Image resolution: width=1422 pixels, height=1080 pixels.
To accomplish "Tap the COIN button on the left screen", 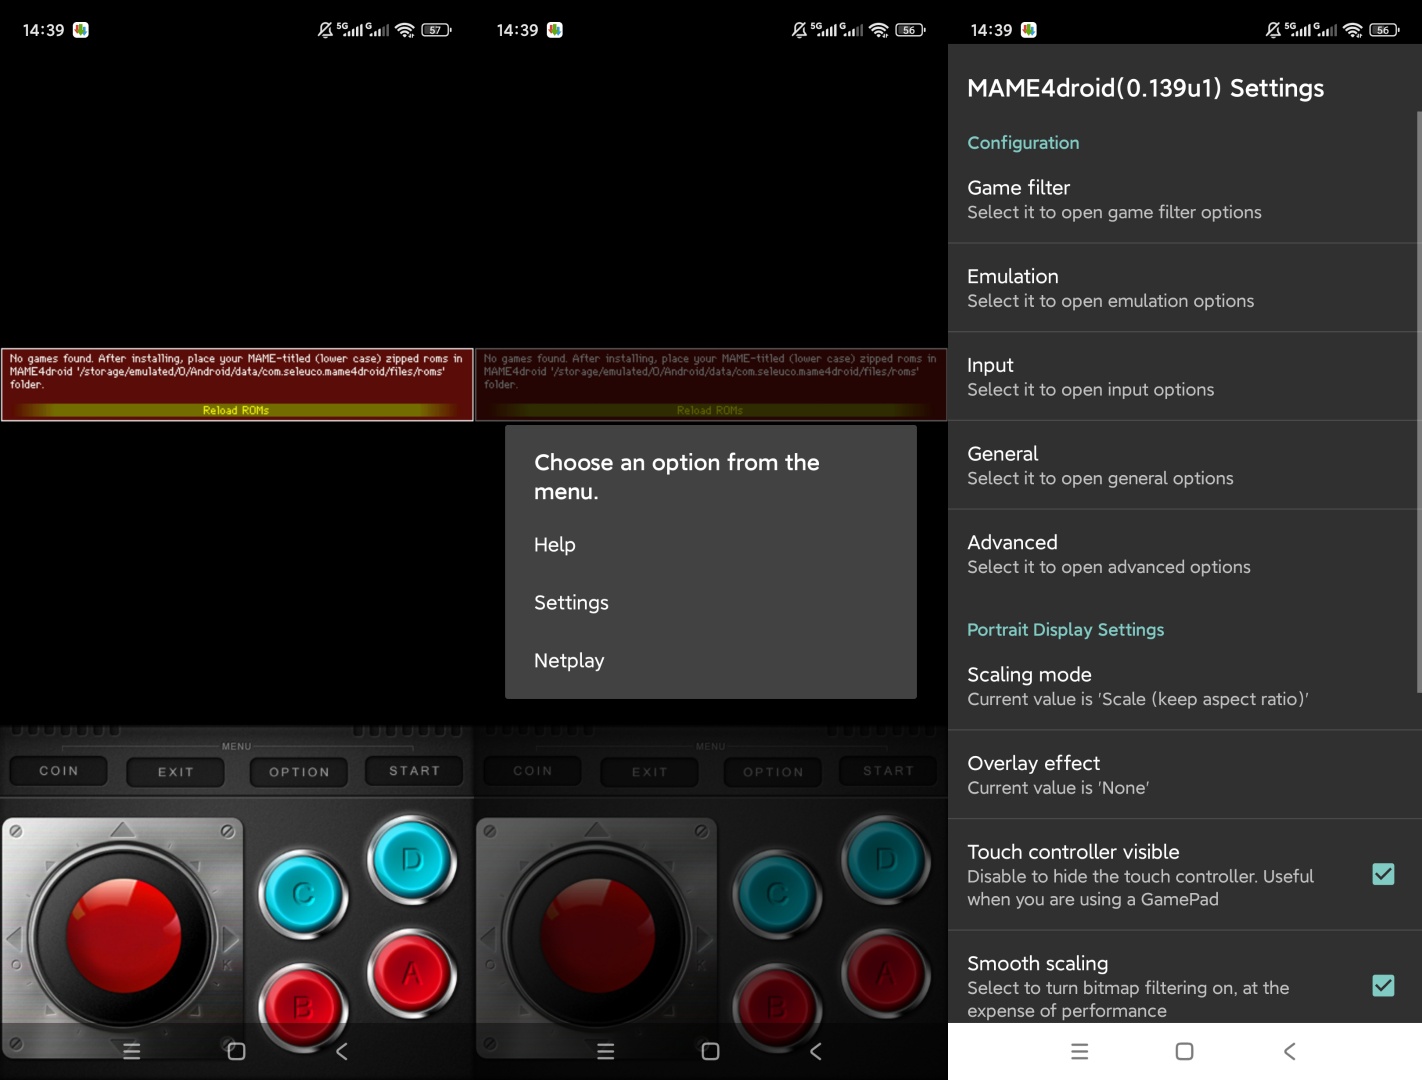I will [59, 771].
